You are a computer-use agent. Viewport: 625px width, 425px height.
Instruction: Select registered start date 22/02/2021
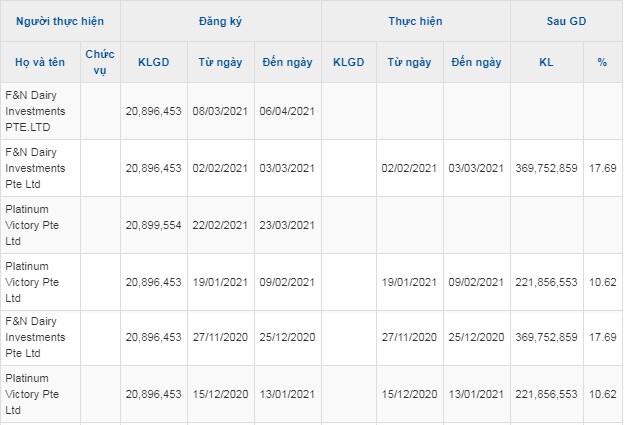220,225
